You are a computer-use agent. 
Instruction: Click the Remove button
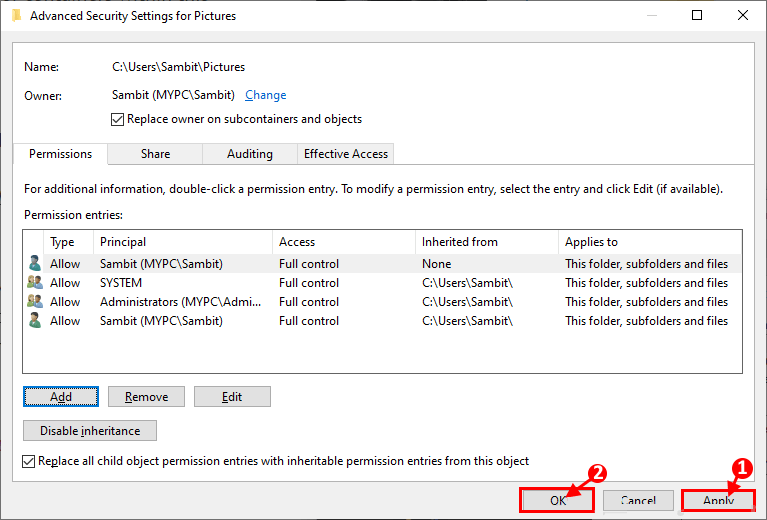[x=146, y=397]
